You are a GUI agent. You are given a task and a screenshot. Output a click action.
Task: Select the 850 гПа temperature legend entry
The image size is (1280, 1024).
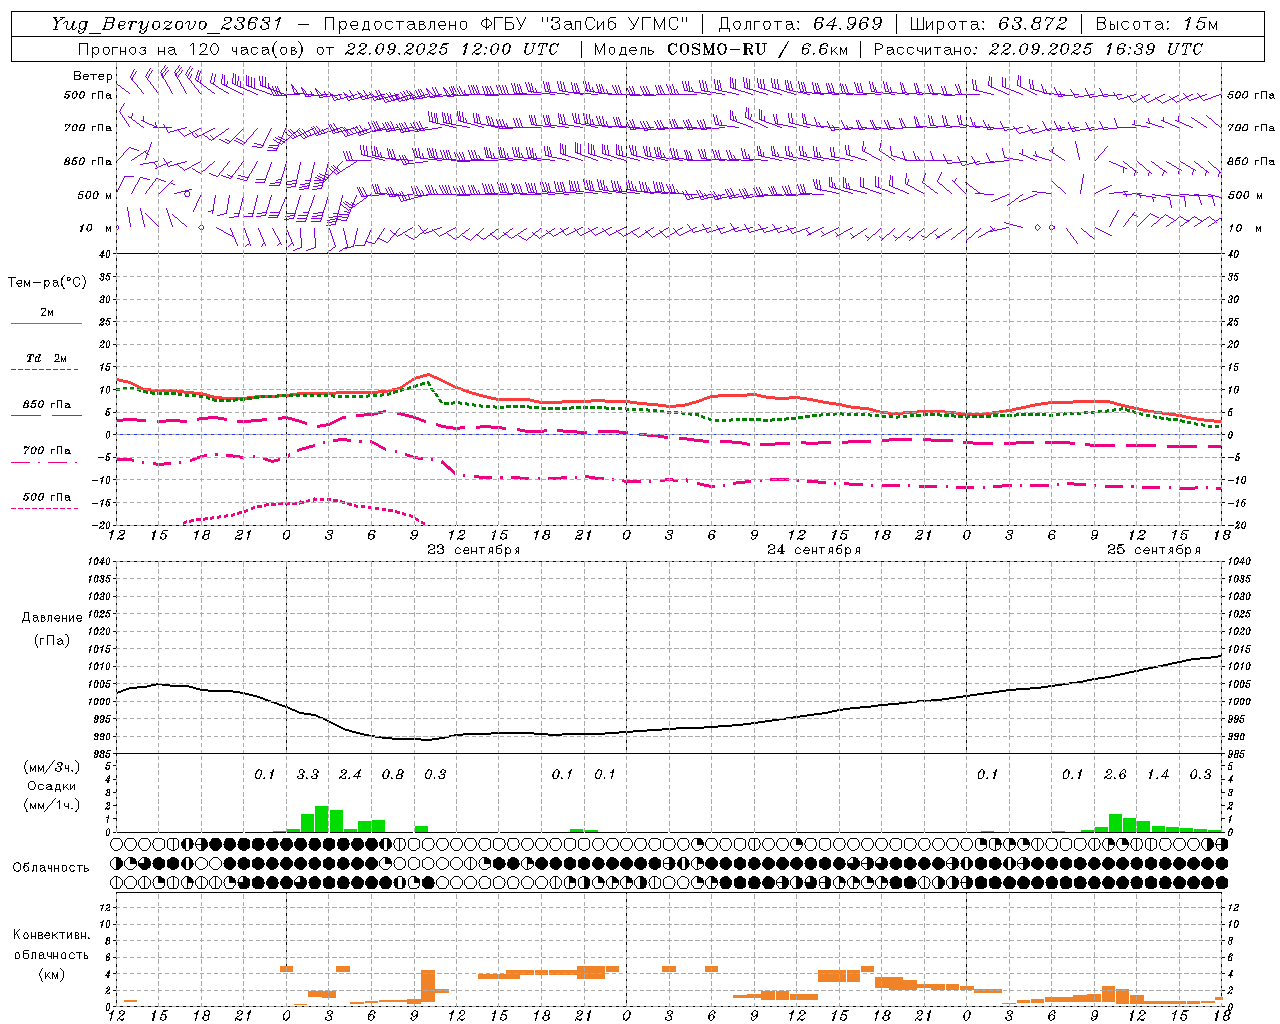(x=46, y=404)
